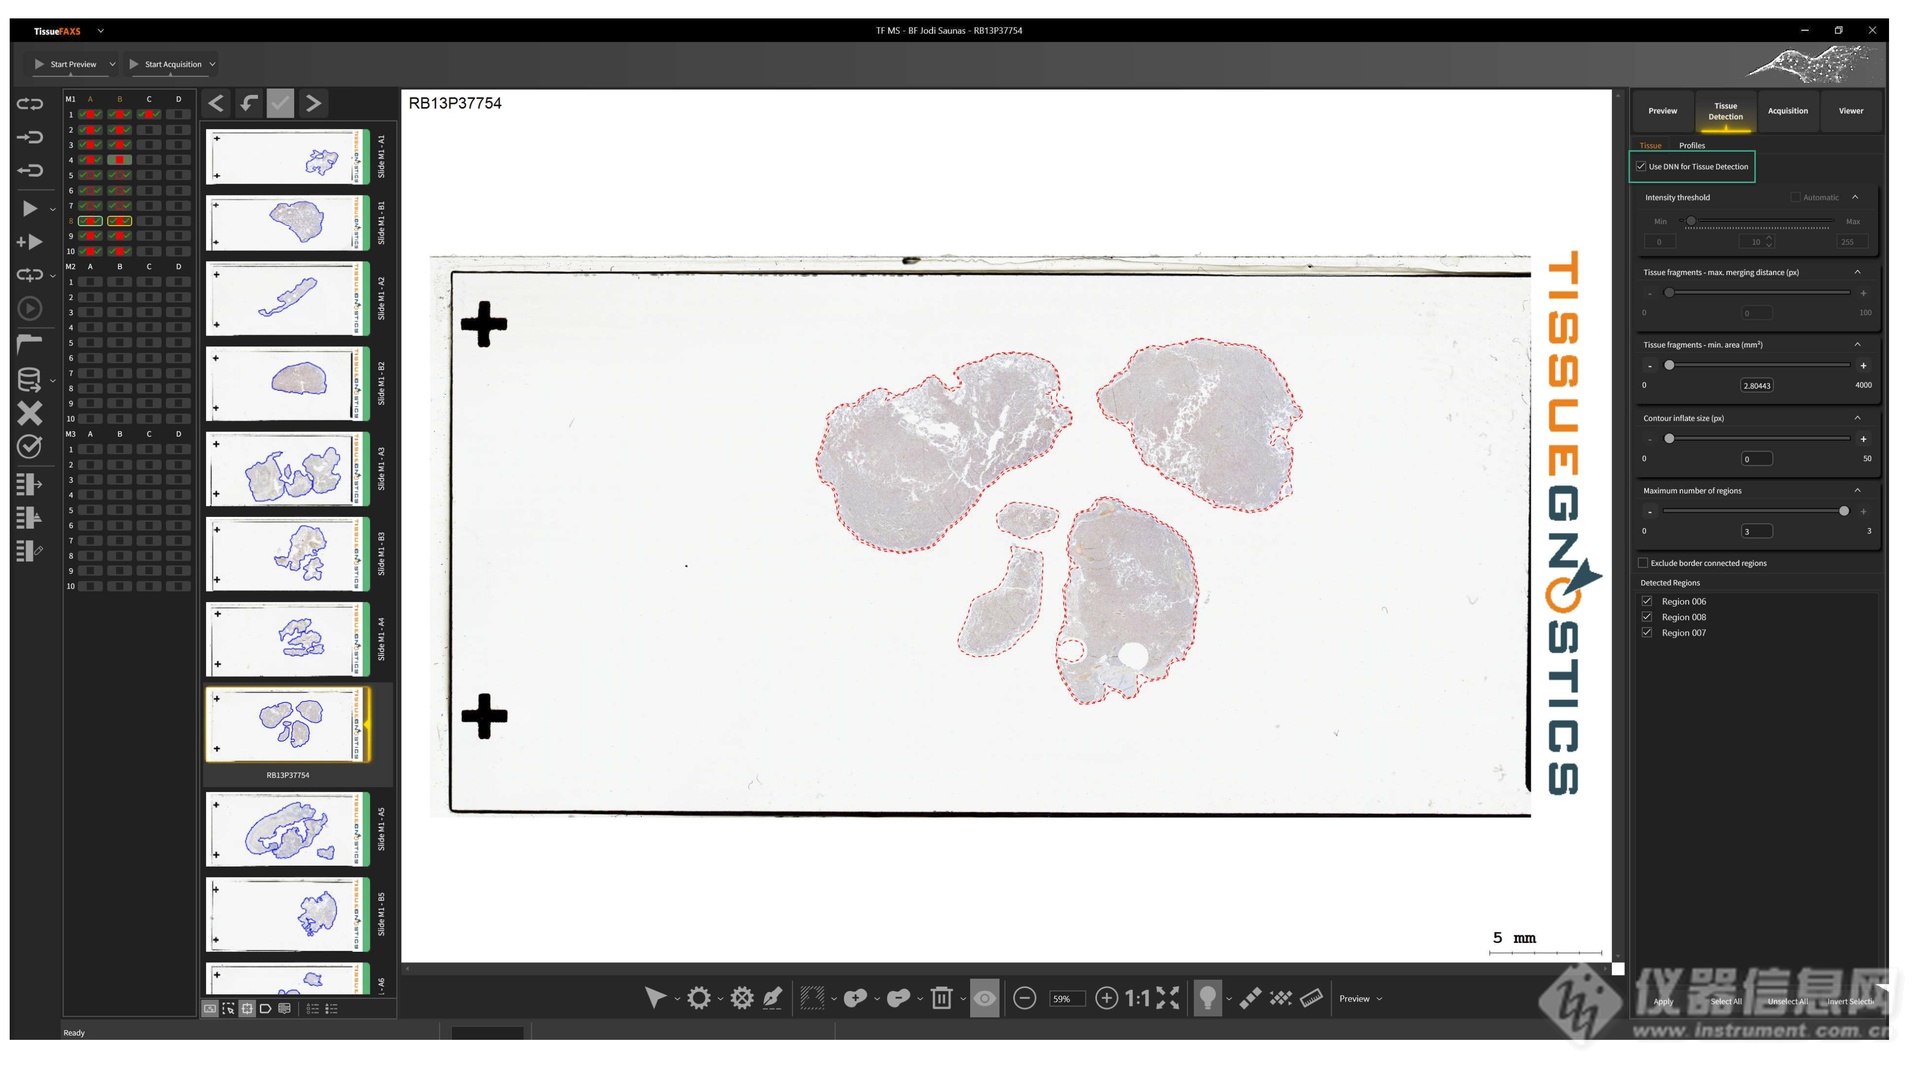This screenshot has height=1065, width=1920.
Task: Collapse Tissue fragments max. merging distance section
Action: pyautogui.click(x=1858, y=272)
